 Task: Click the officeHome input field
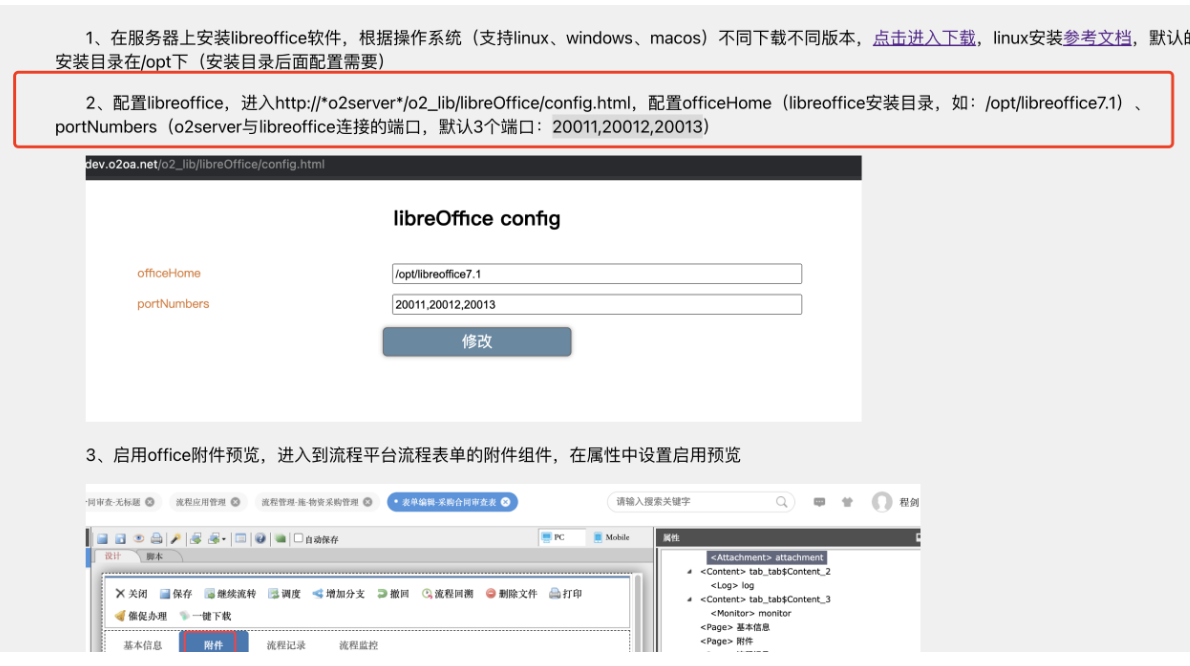coord(597,274)
